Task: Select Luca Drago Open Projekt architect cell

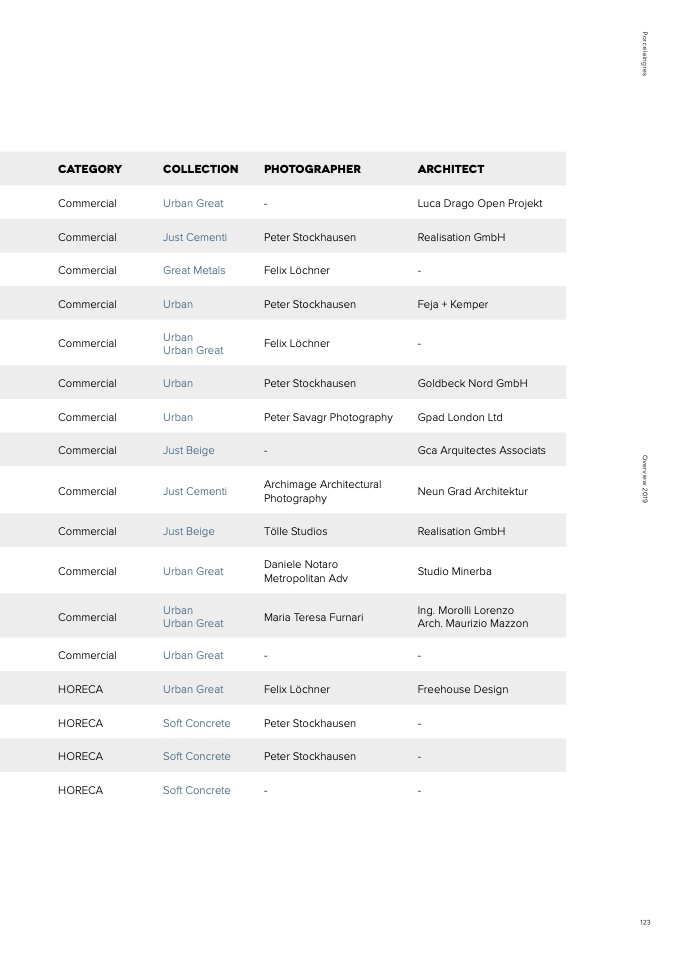Action: click(480, 203)
